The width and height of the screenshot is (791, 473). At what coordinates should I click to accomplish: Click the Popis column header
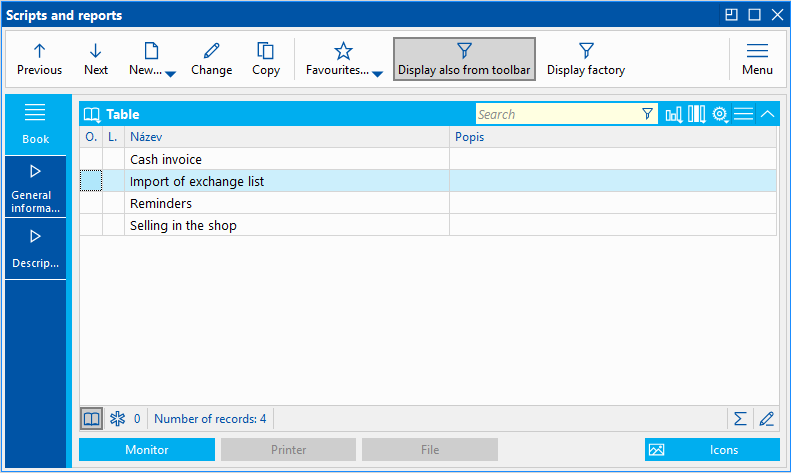613,137
